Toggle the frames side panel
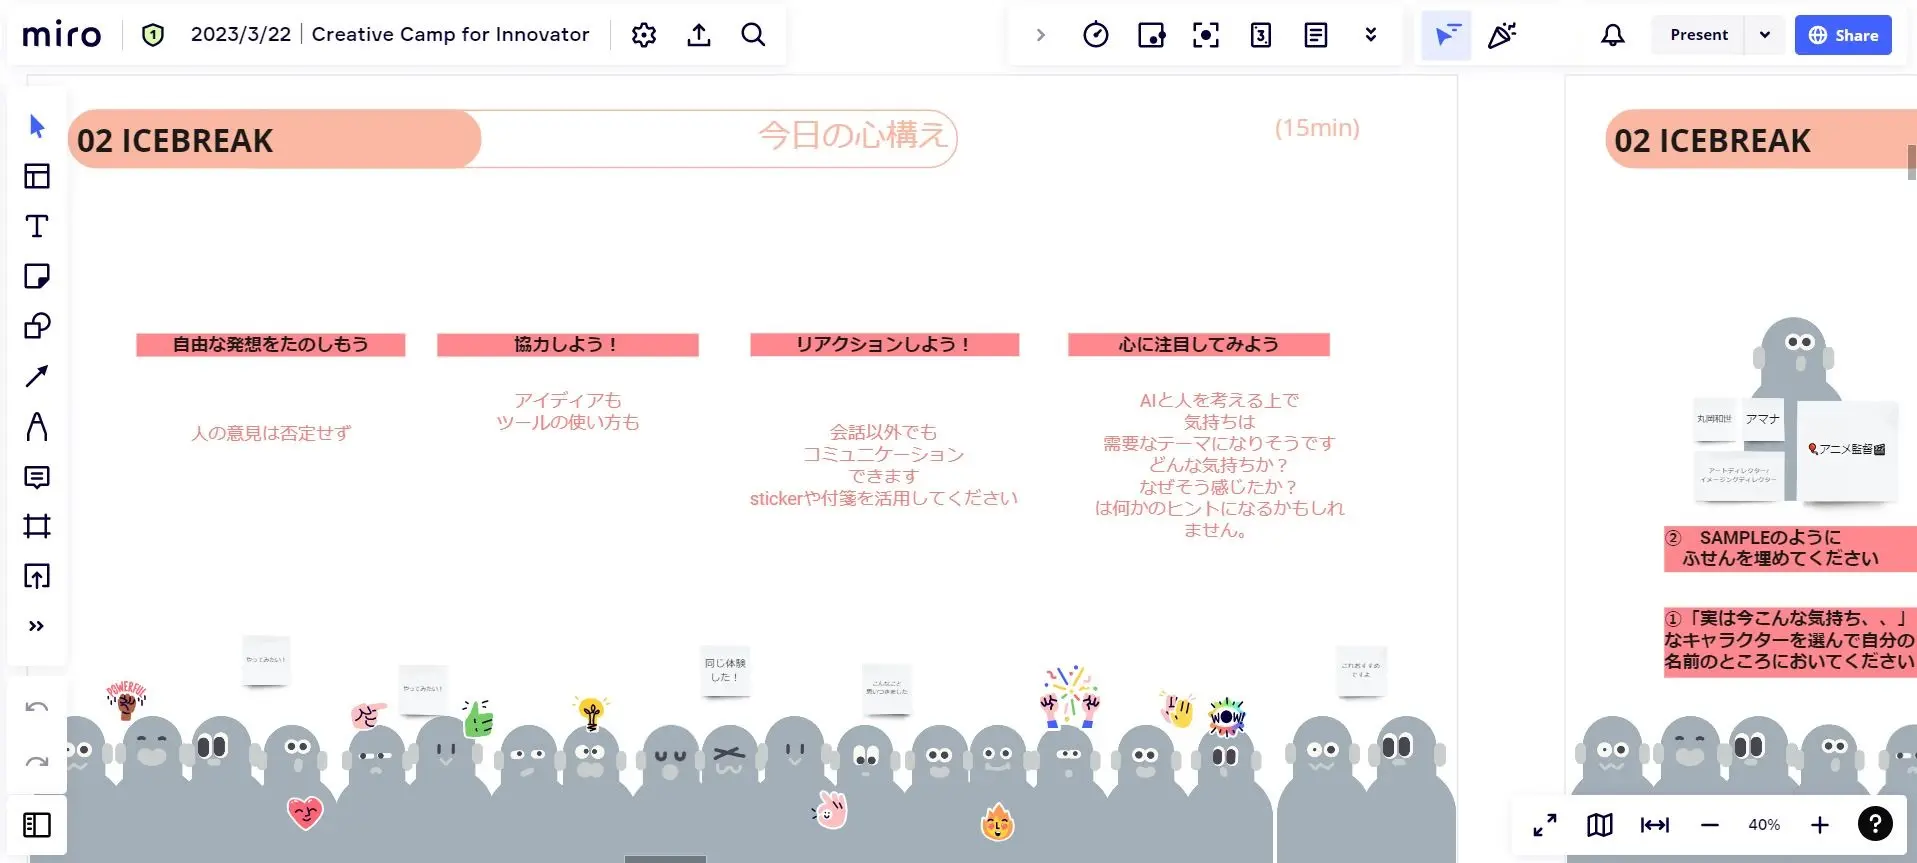 [x=37, y=825]
